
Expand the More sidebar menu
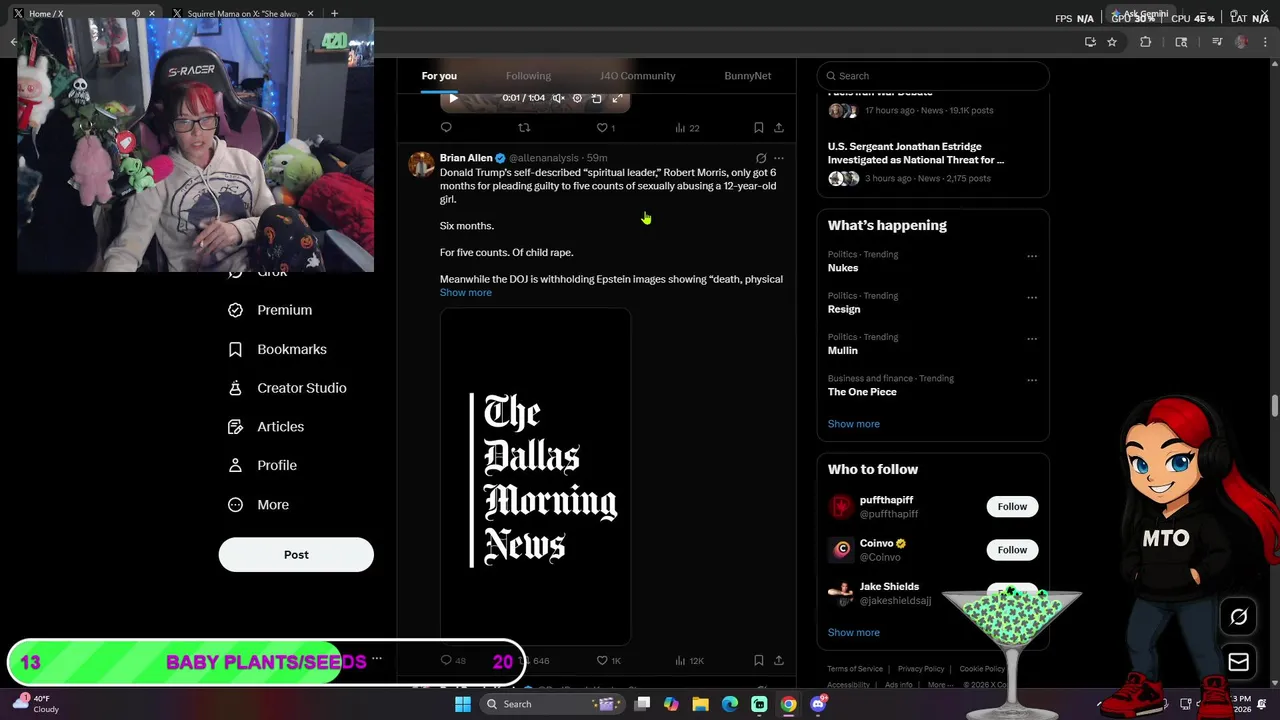pos(259,505)
